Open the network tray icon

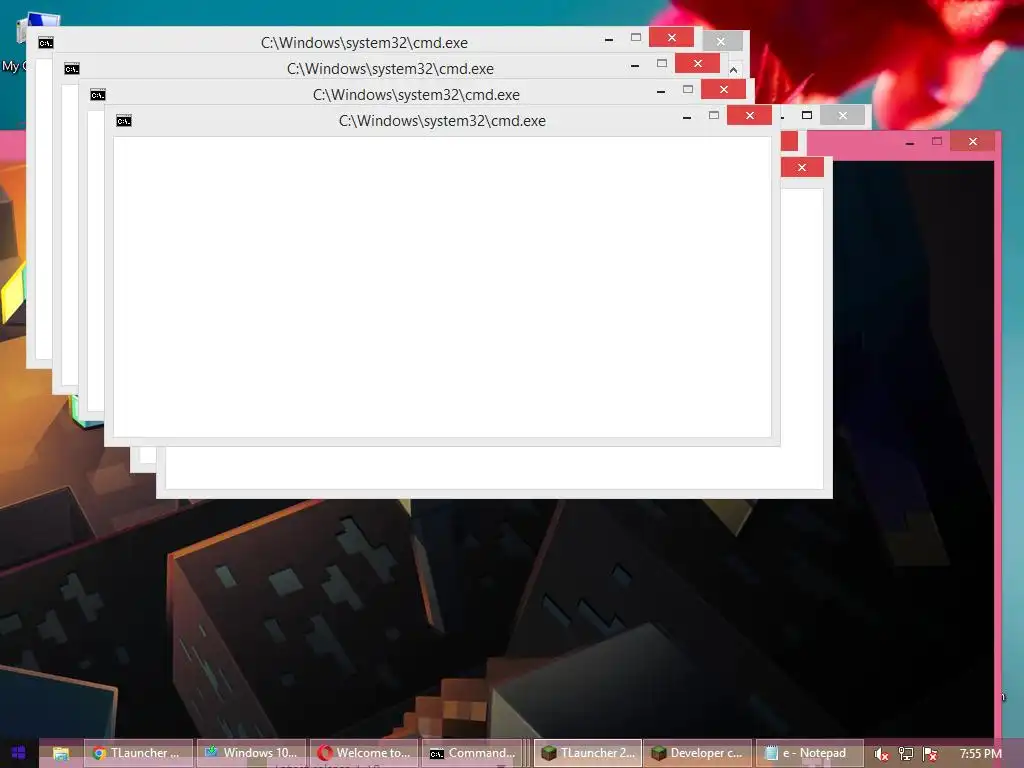click(906, 754)
